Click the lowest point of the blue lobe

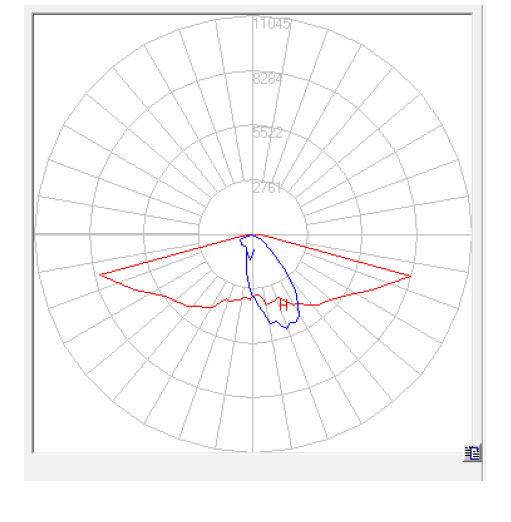pyautogui.click(x=287, y=328)
